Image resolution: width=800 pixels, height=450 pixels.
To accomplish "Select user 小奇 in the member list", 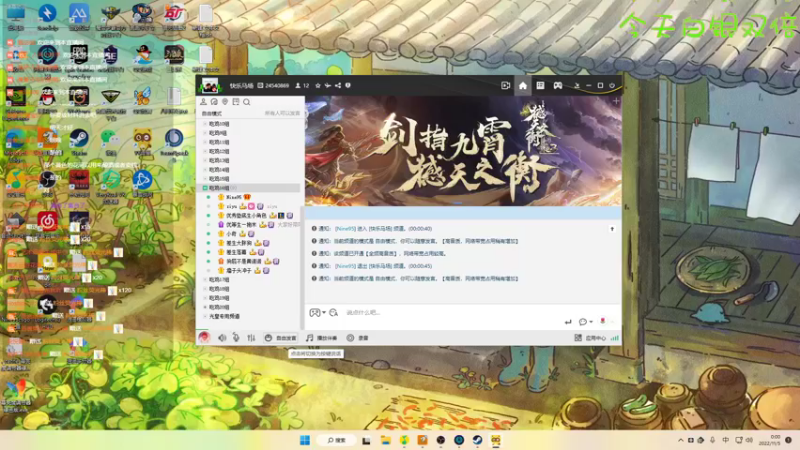I will (x=231, y=234).
